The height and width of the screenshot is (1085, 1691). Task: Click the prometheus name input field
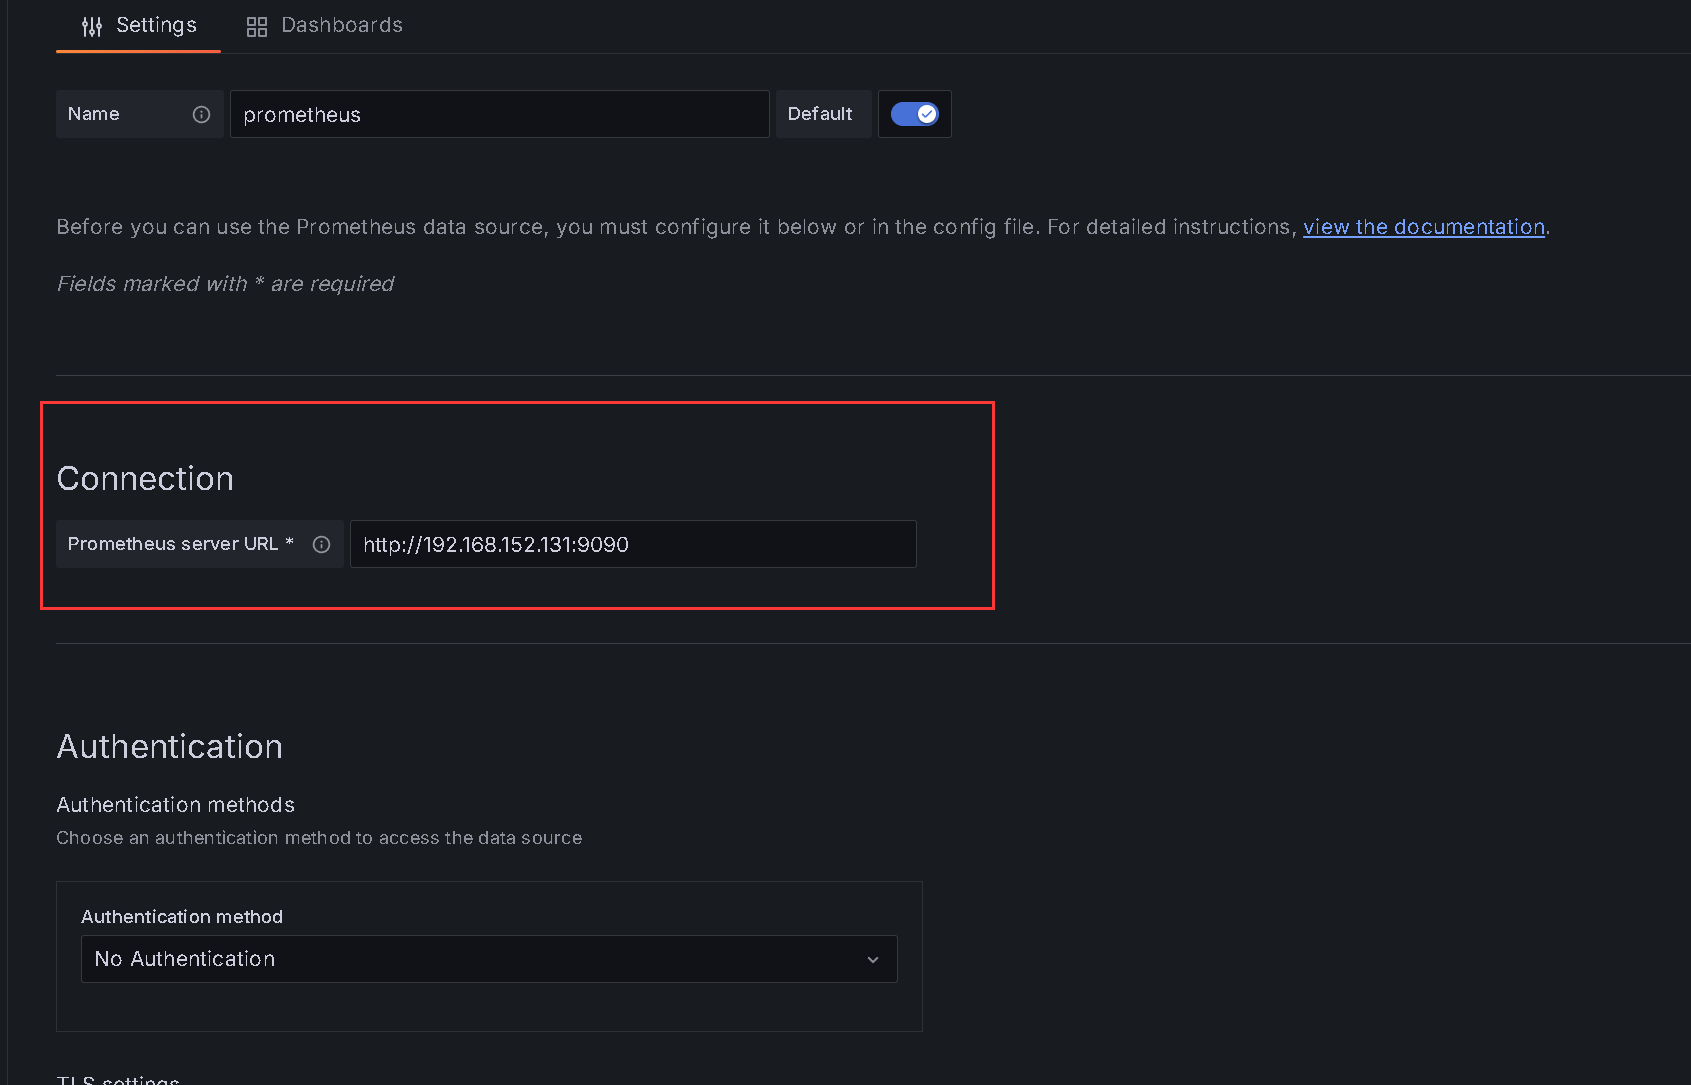500,114
